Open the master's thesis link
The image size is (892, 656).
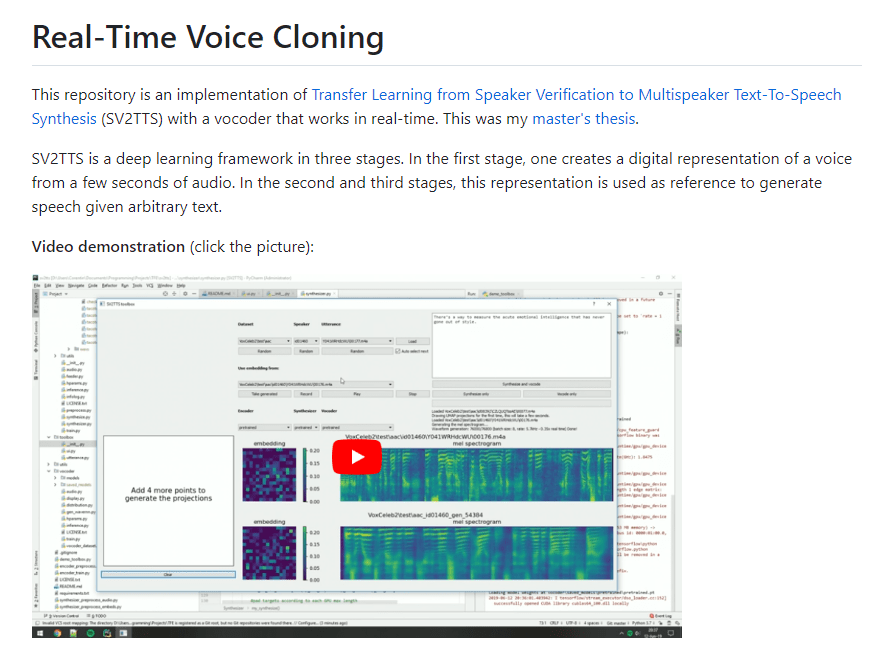(584, 118)
